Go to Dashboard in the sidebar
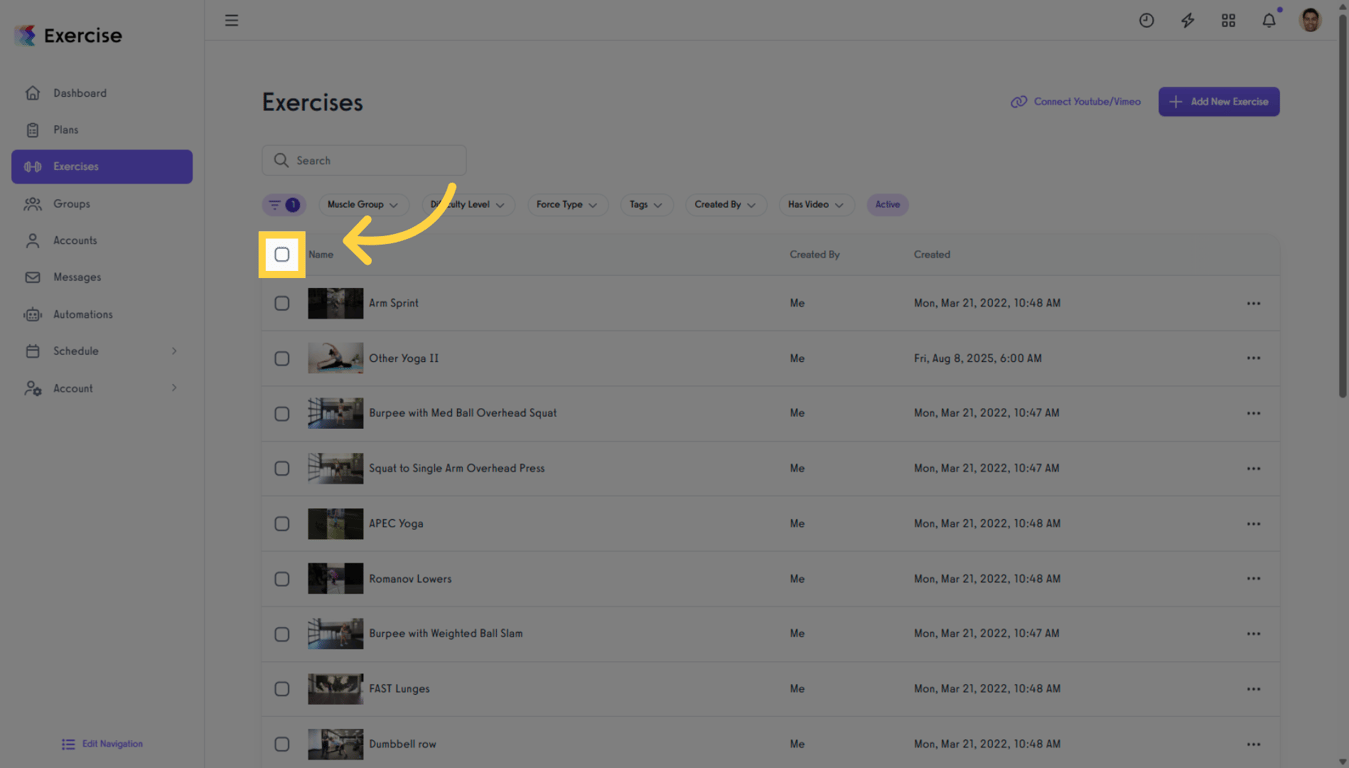This screenshot has width=1349, height=768. [102, 93]
